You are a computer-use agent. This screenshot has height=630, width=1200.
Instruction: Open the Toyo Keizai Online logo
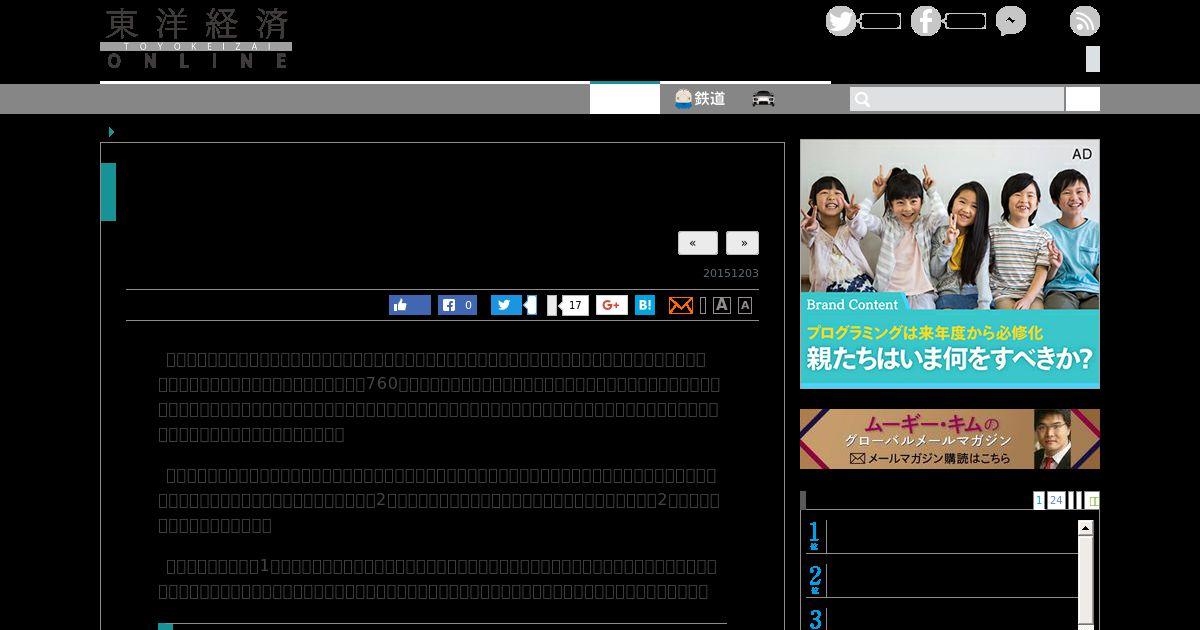196,38
